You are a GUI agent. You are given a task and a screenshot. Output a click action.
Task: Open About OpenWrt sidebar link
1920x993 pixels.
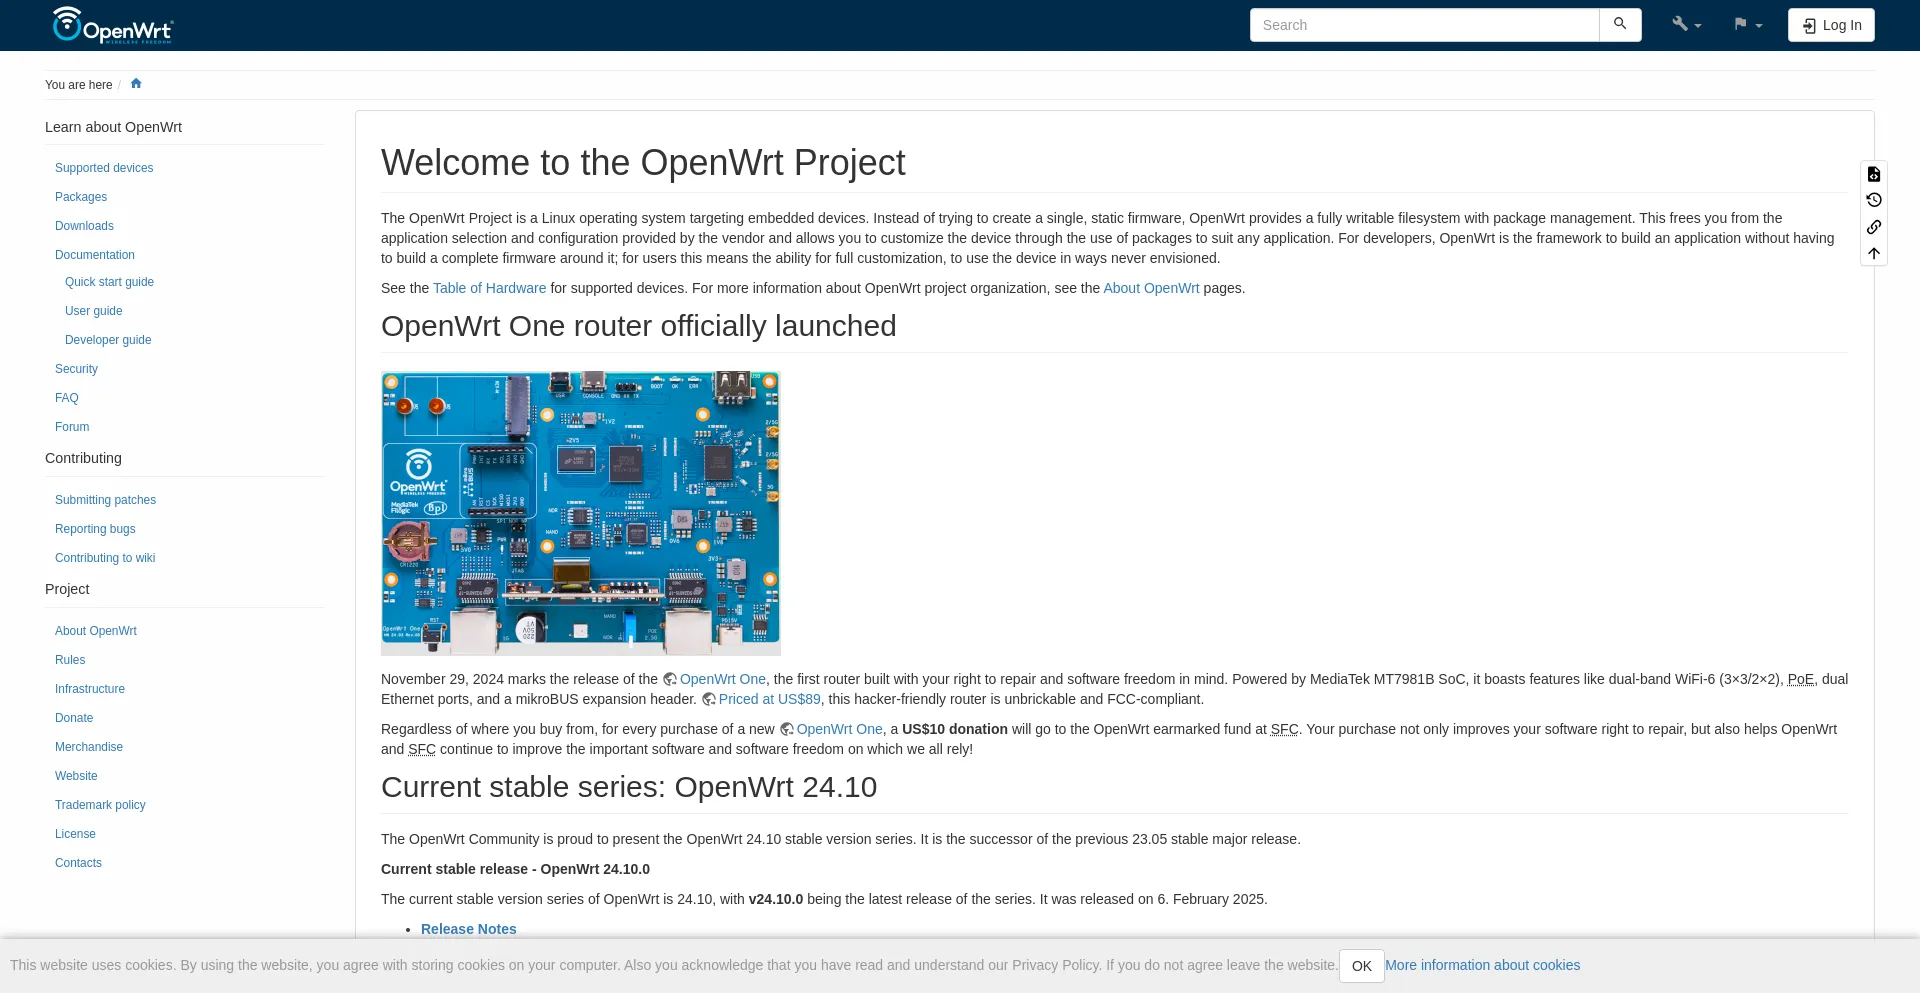coord(96,631)
